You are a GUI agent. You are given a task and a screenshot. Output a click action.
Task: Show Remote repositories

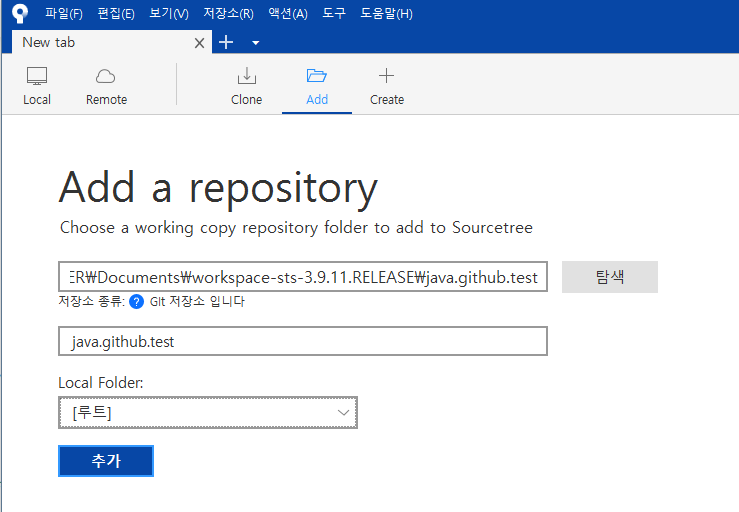click(x=106, y=86)
